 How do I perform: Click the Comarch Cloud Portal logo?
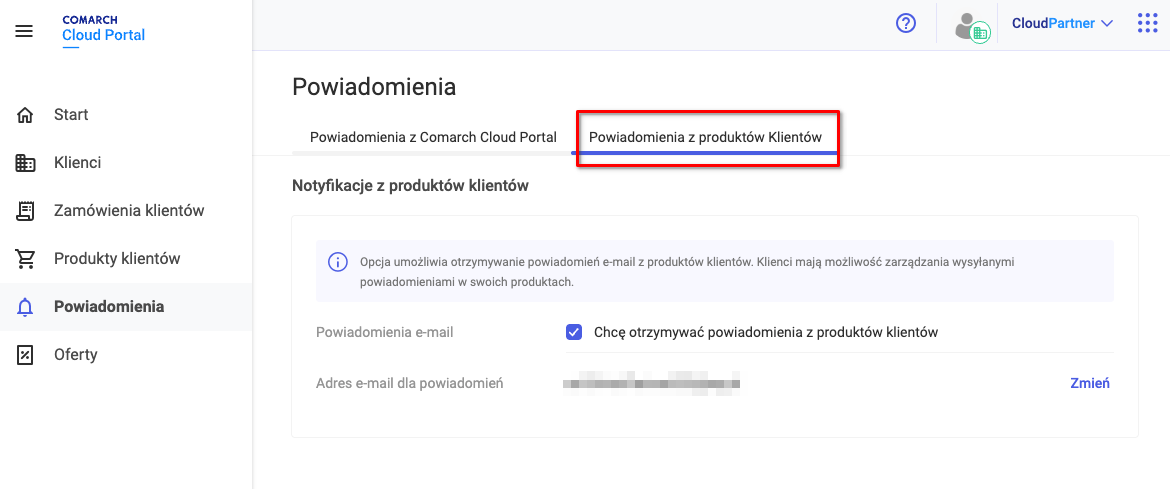tap(104, 31)
